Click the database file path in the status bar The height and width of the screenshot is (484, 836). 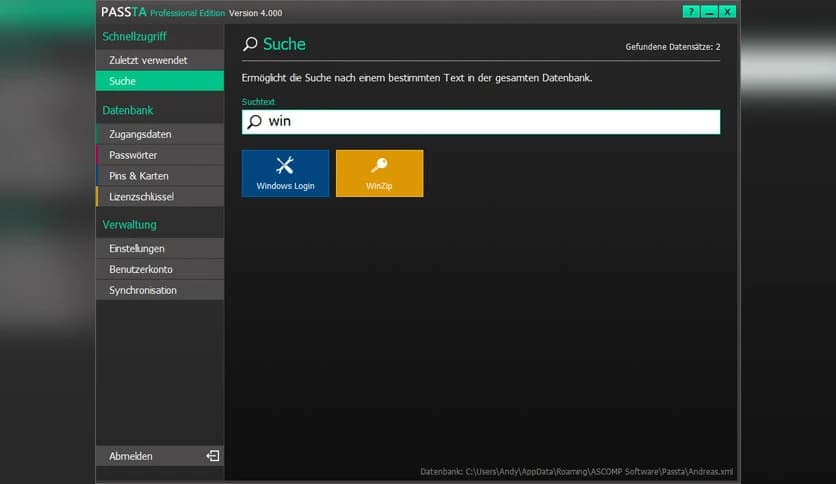pos(578,471)
